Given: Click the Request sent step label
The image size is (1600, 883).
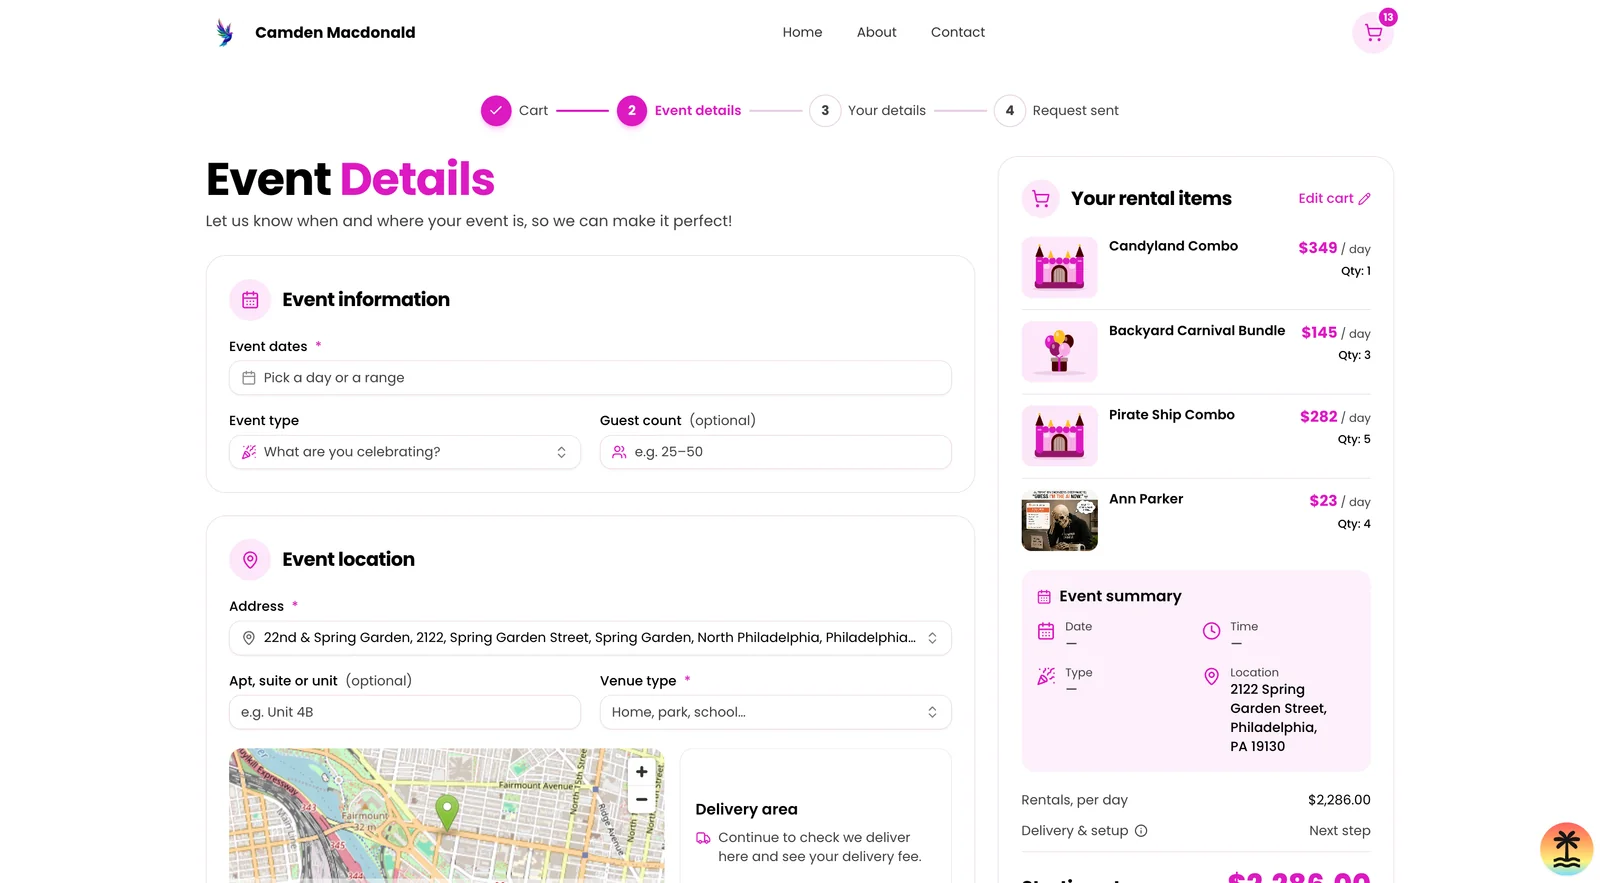Looking at the screenshot, I should tap(1075, 111).
